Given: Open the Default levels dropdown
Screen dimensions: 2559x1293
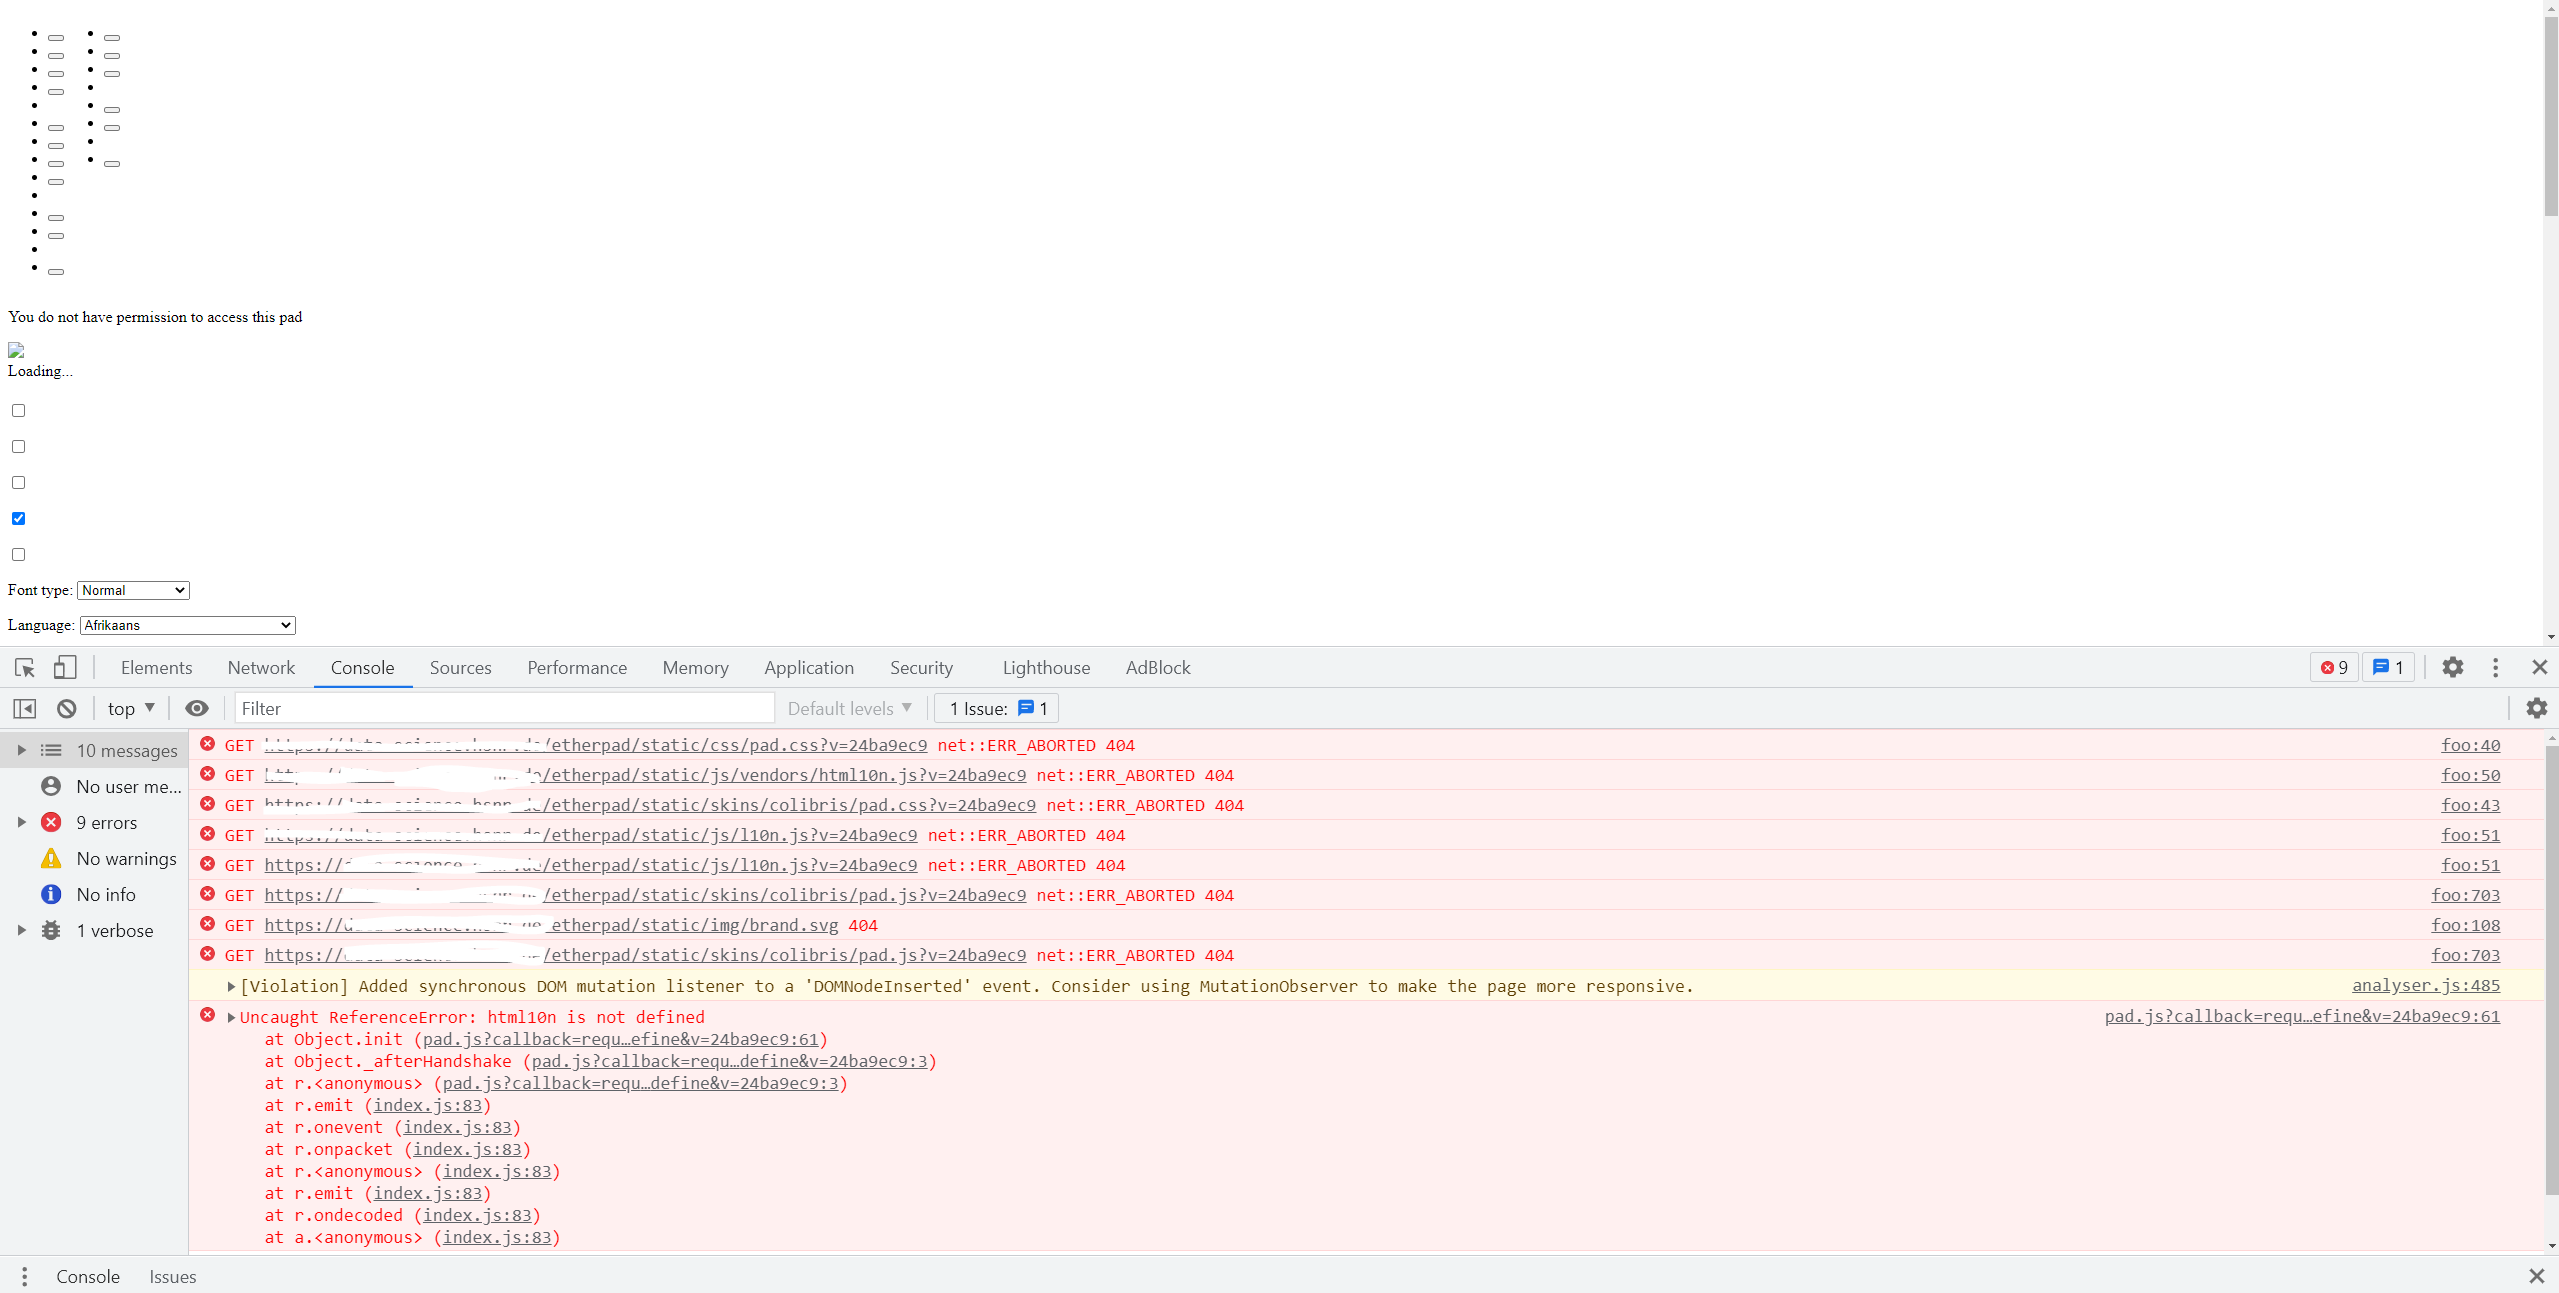Looking at the screenshot, I should coord(848,708).
